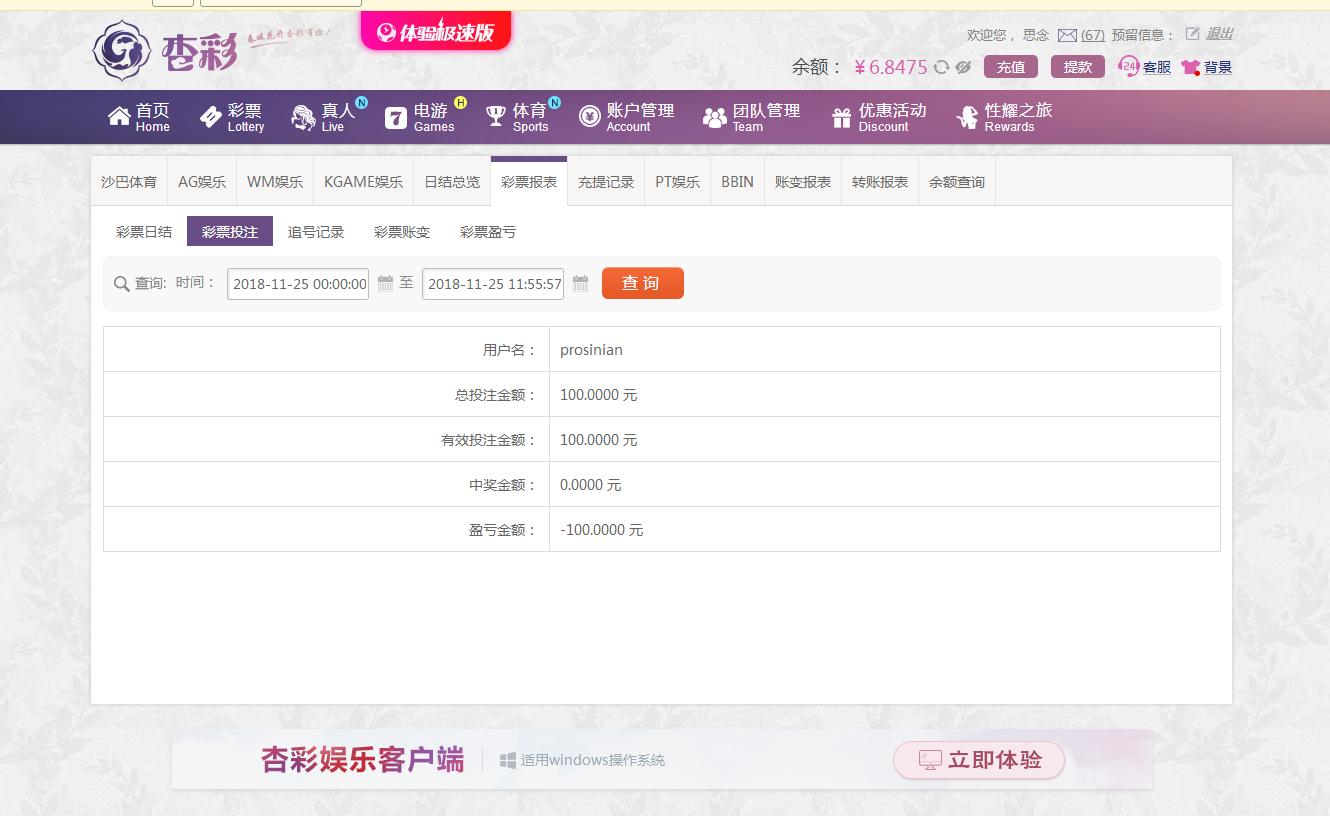Click the background theme shirt icon
Screen dimensions: 1330x816
(1190, 67)
